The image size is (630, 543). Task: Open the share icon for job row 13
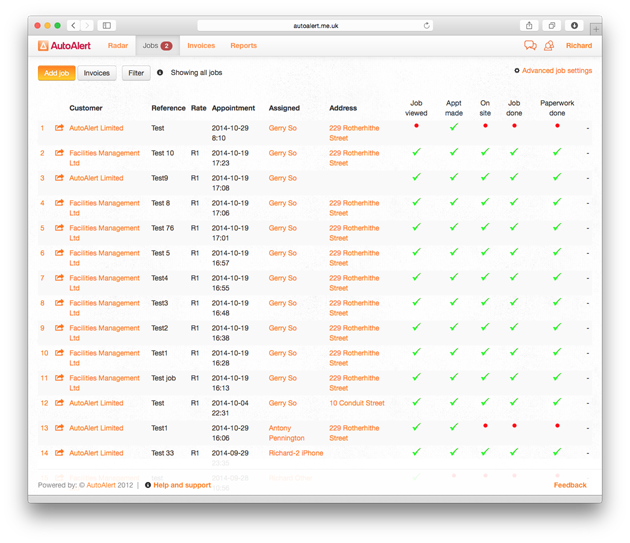[59, 428]
